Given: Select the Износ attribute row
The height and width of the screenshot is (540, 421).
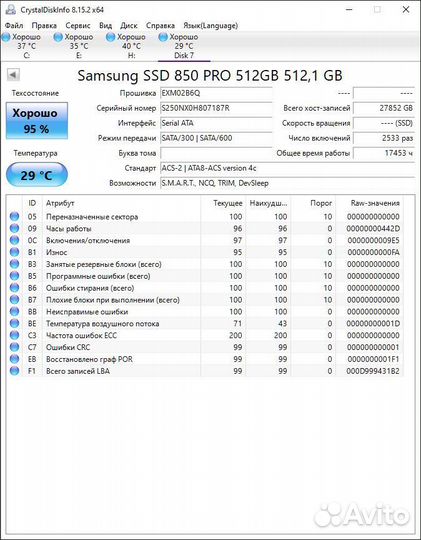Looking at the screenshot, I should (x=205, y=252).
